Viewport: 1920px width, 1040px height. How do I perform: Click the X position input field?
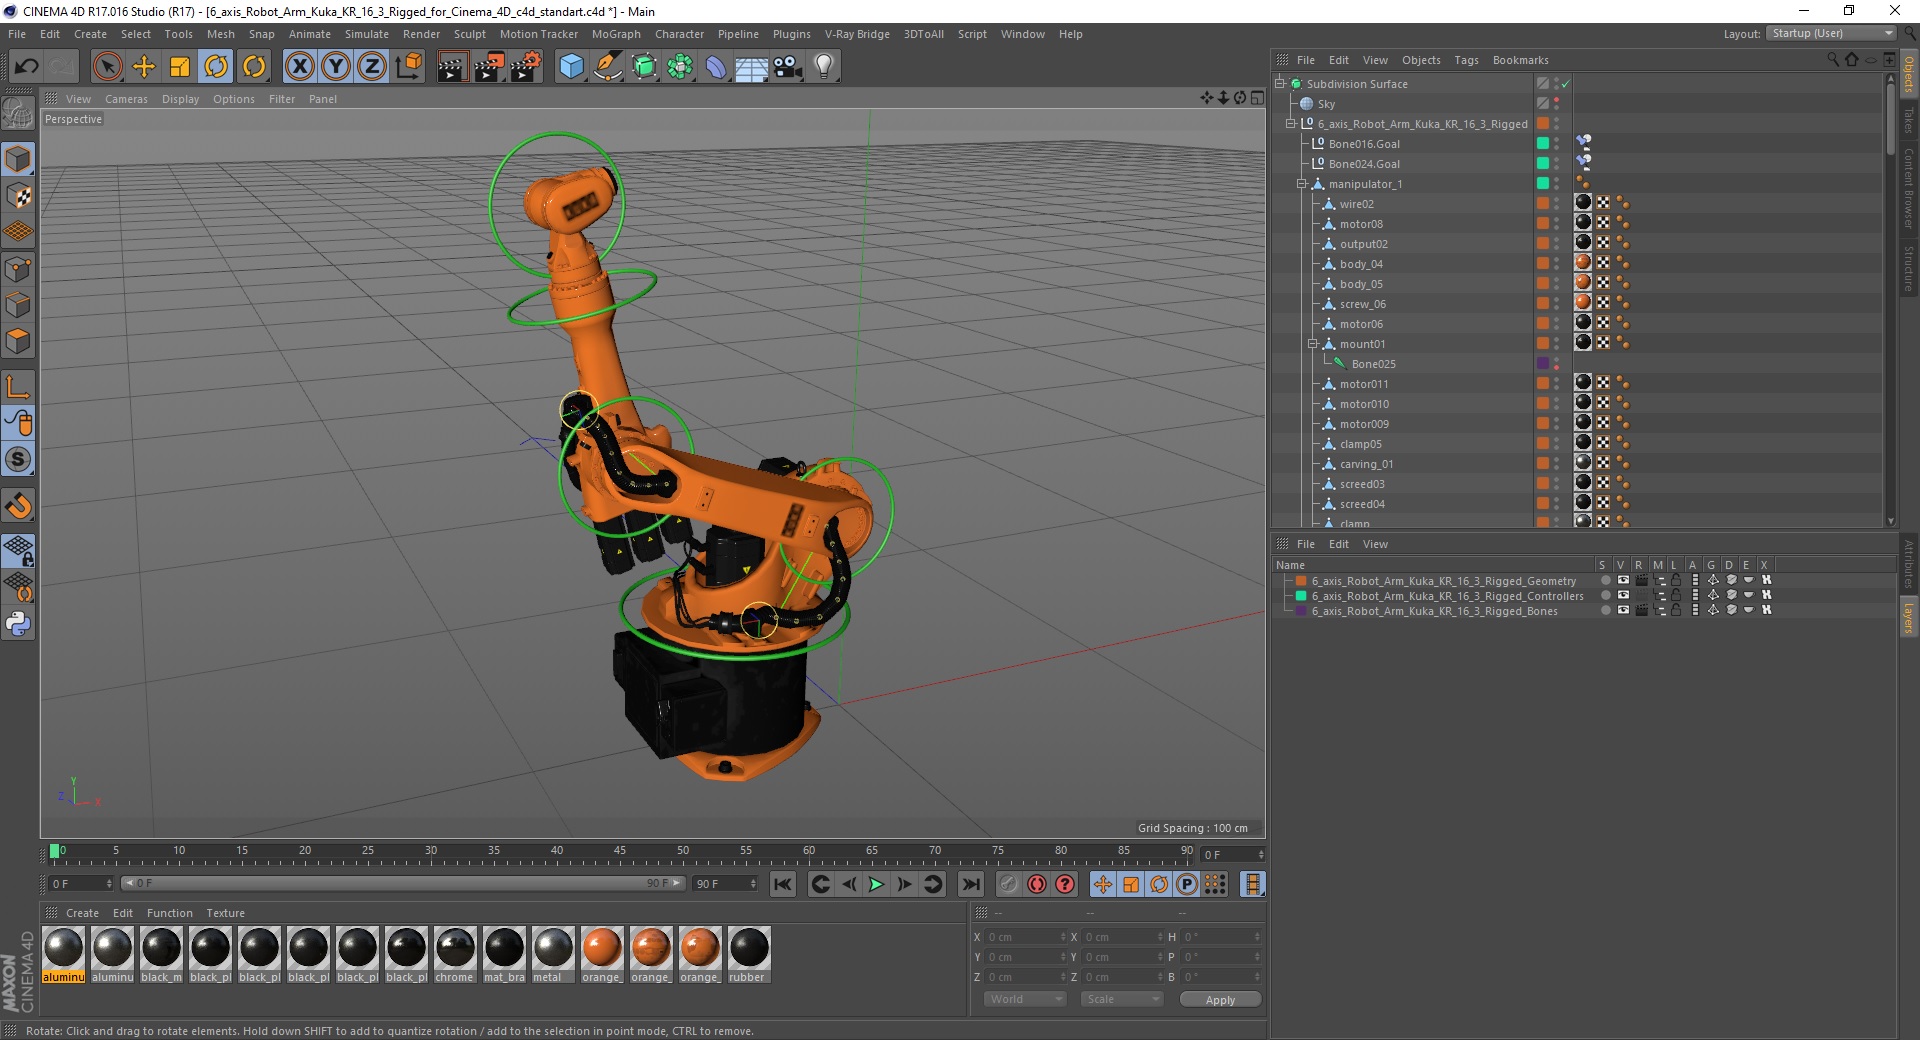[x=1027, y=937]
